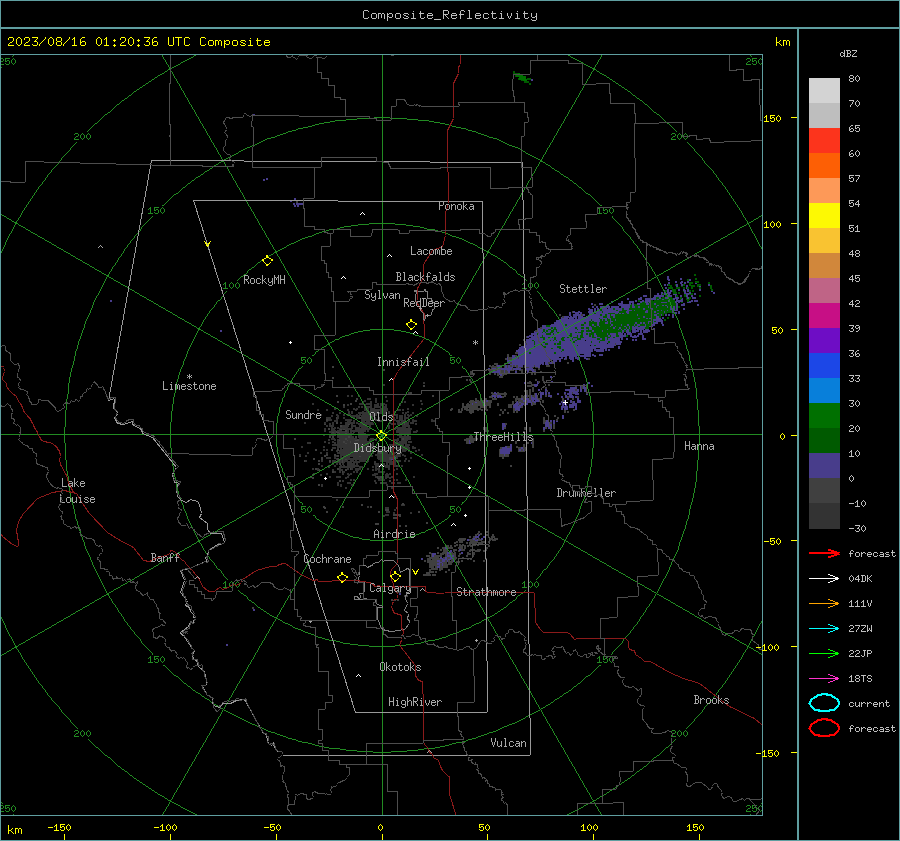Click the red 60-65 dBZ swatch
The width and height of the screenshot is (900, 841).
point(824,141)
